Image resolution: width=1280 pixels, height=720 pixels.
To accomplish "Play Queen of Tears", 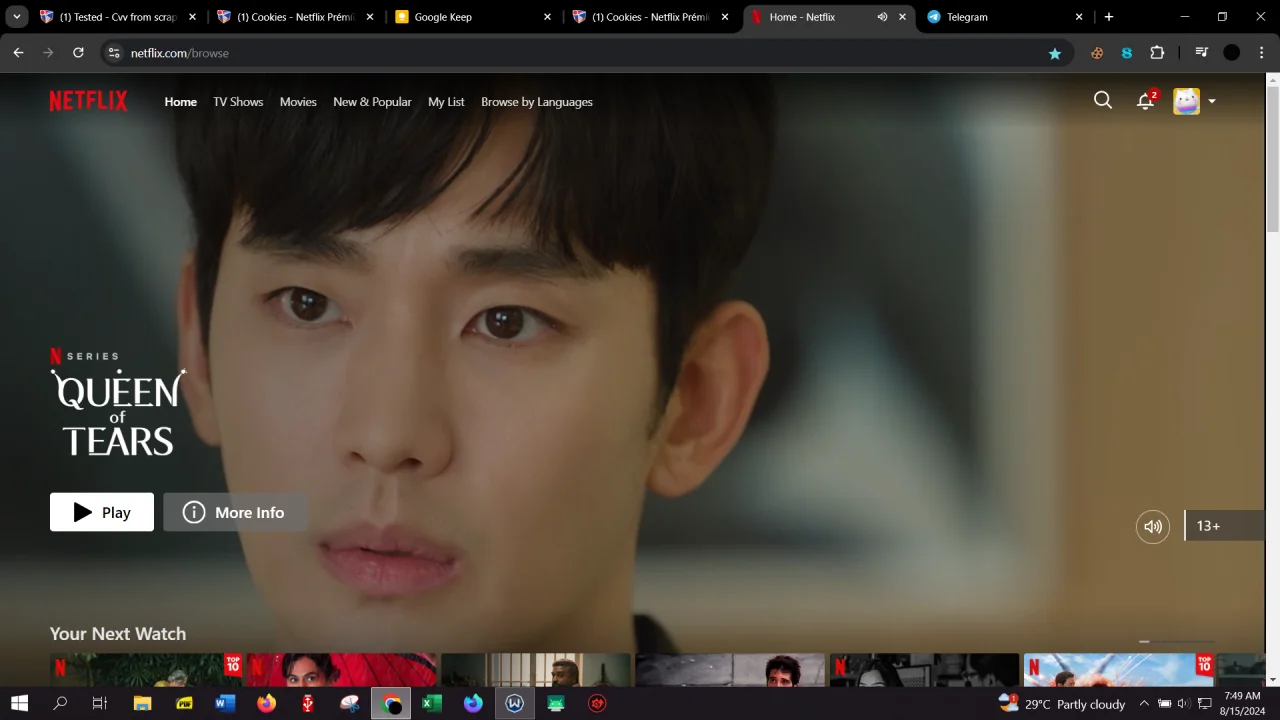I will point(102,512).
